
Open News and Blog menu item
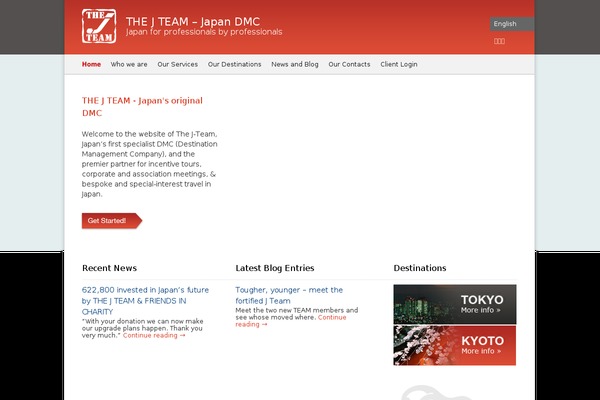[295, 64]
